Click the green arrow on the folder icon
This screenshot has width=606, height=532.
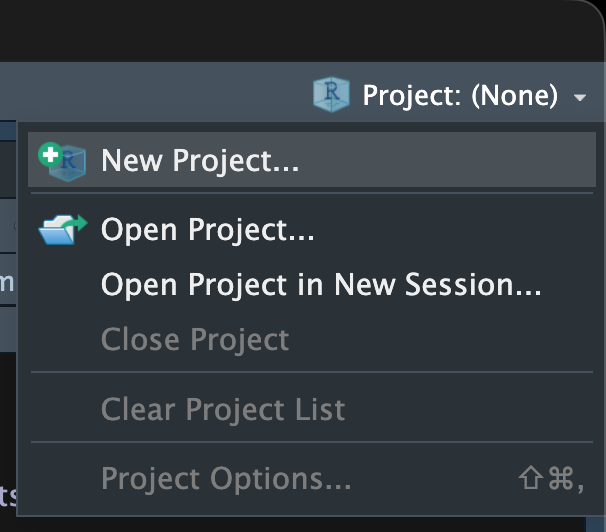(x=78, y=221)
